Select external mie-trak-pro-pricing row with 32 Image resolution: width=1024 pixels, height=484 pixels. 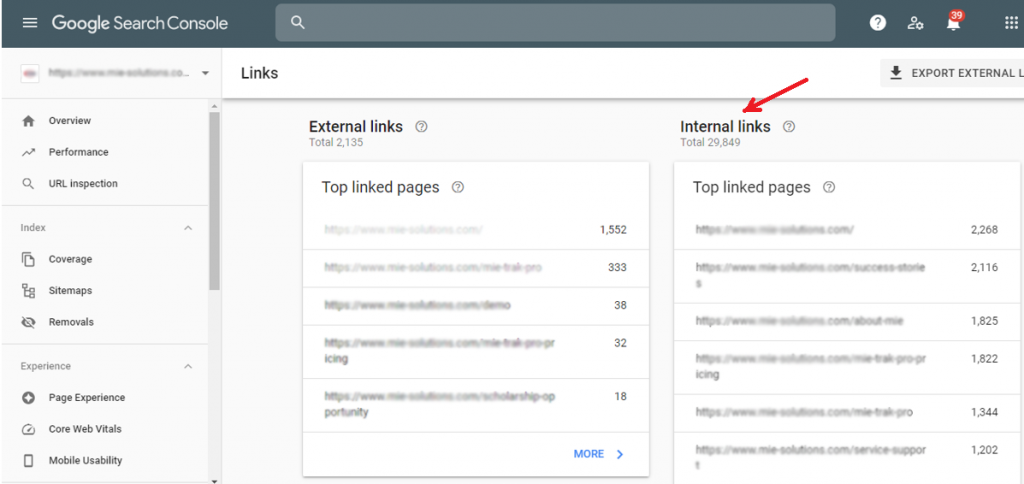click(x=476, y=351)
